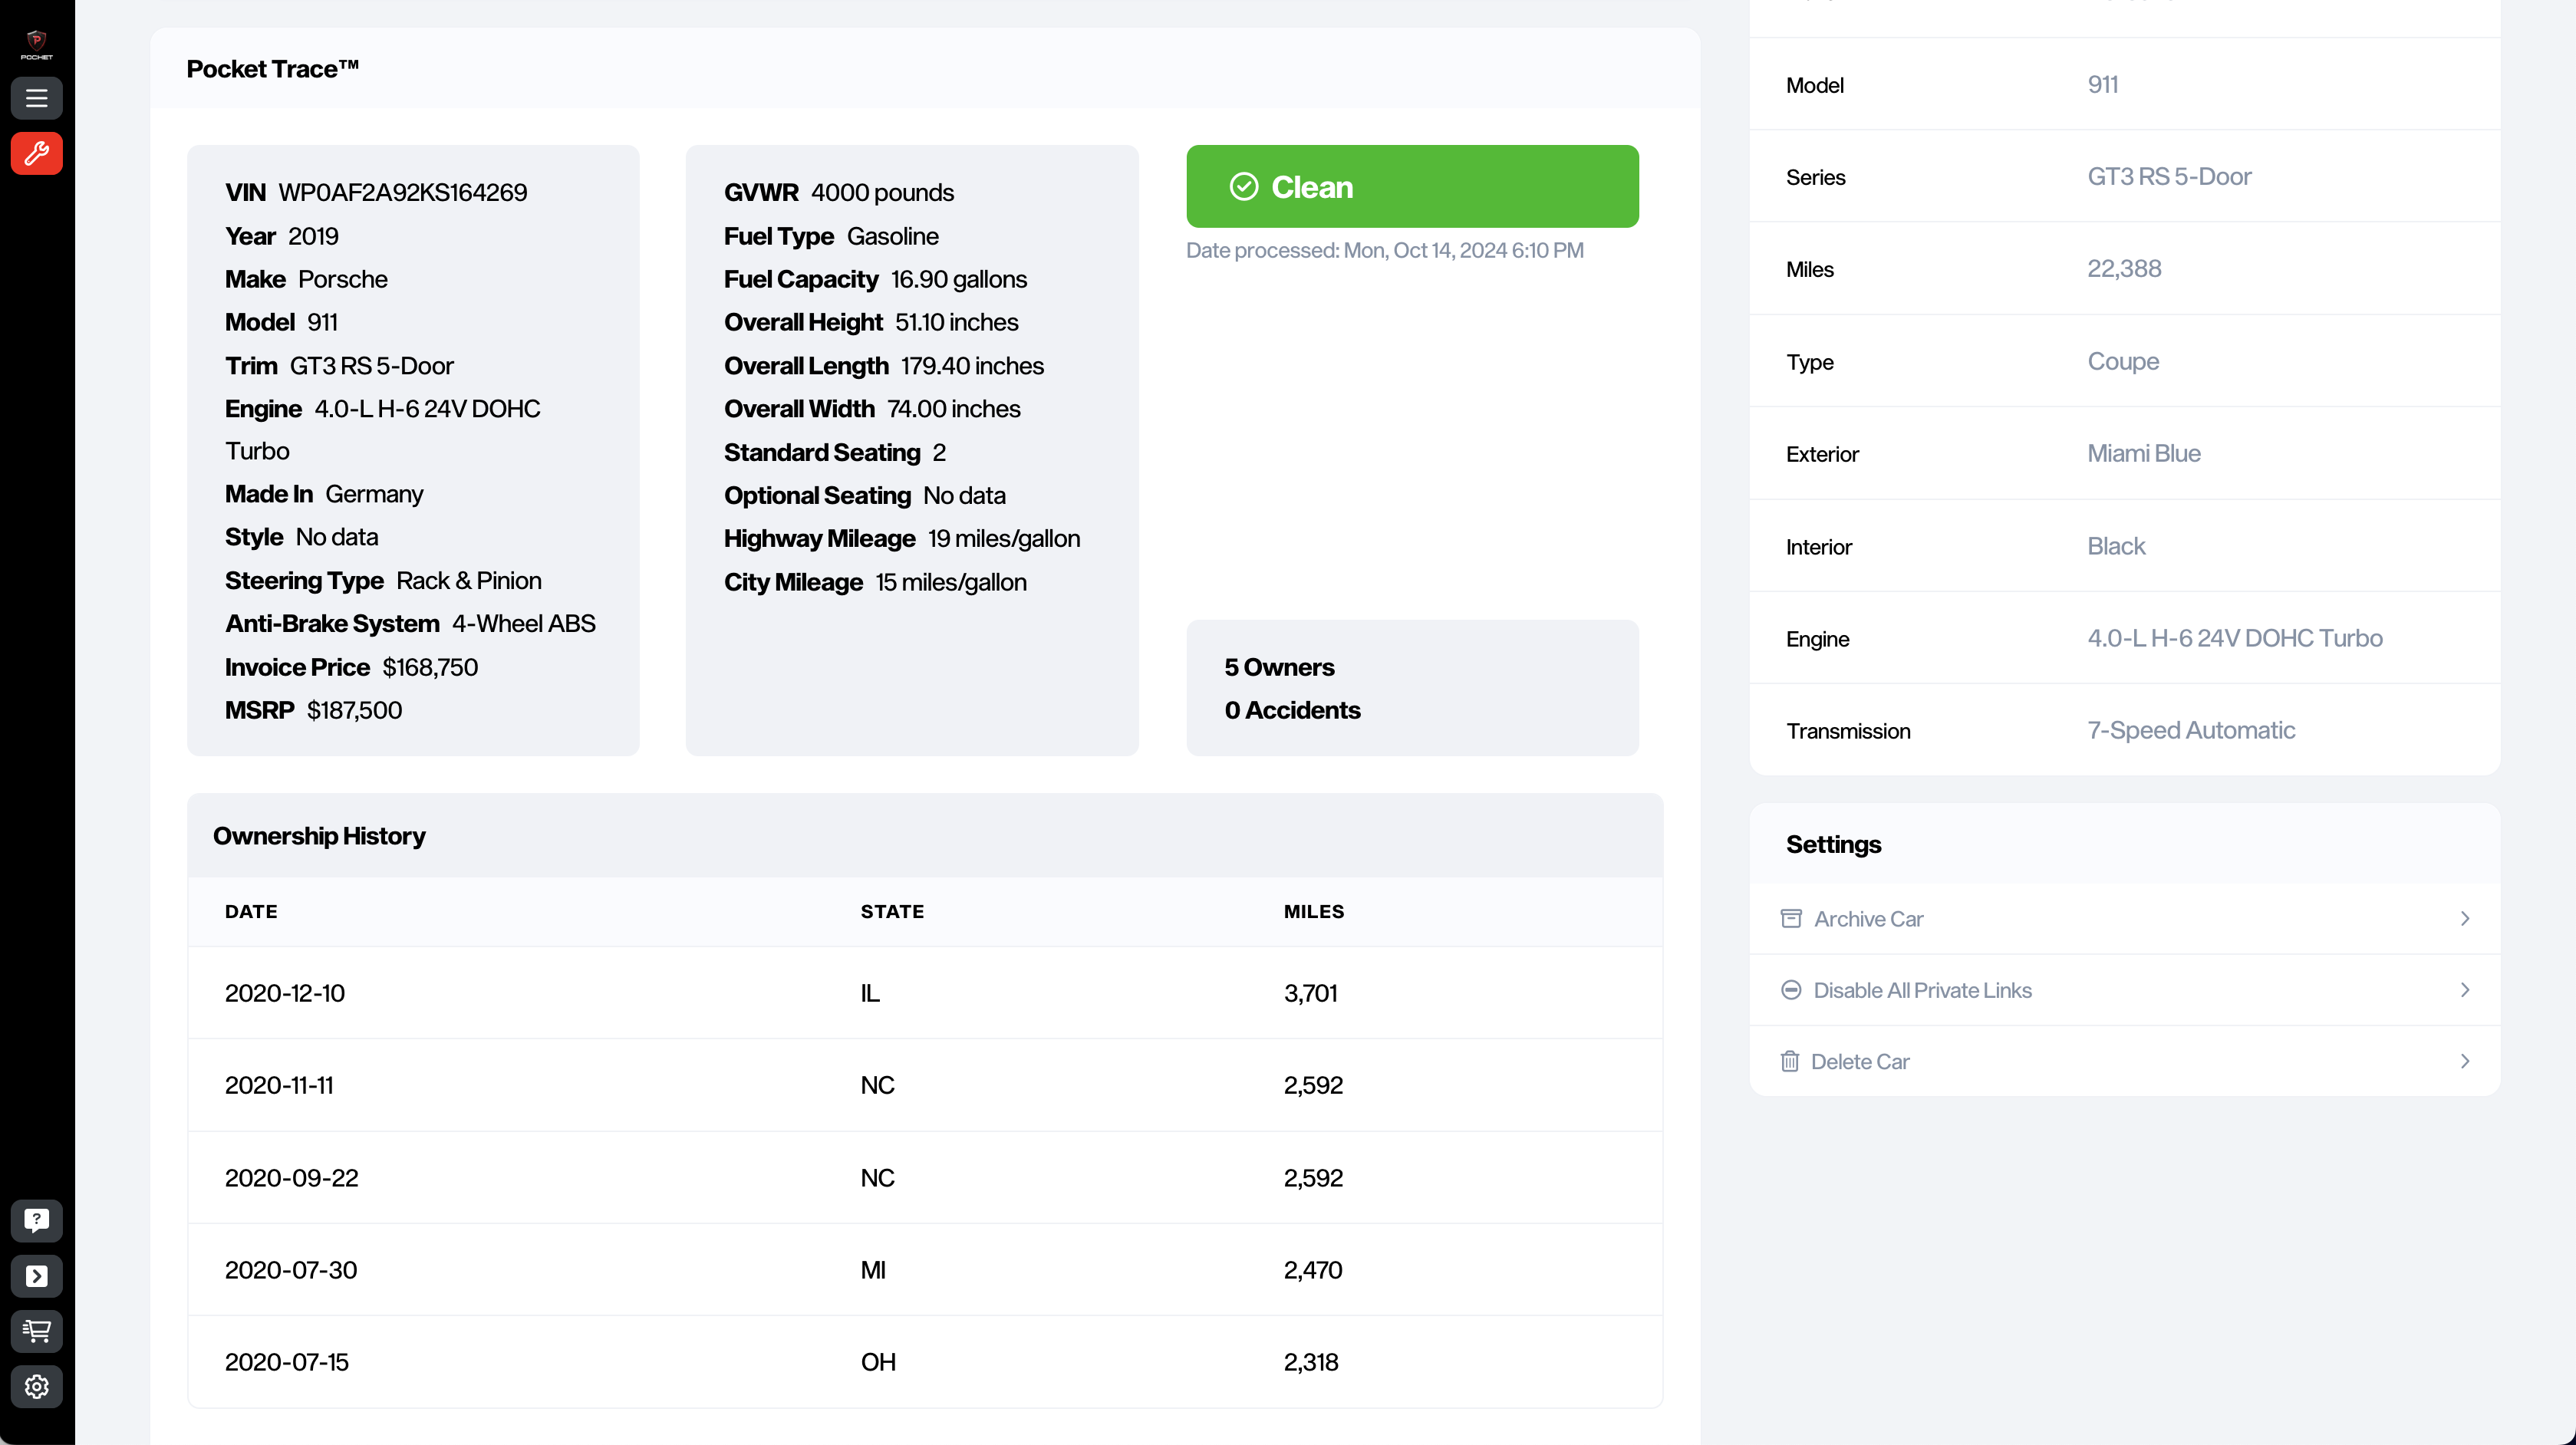Expand the Archive Car chevron
Viewport: 2576px width, 1445px height.
tap(2465, 918)
